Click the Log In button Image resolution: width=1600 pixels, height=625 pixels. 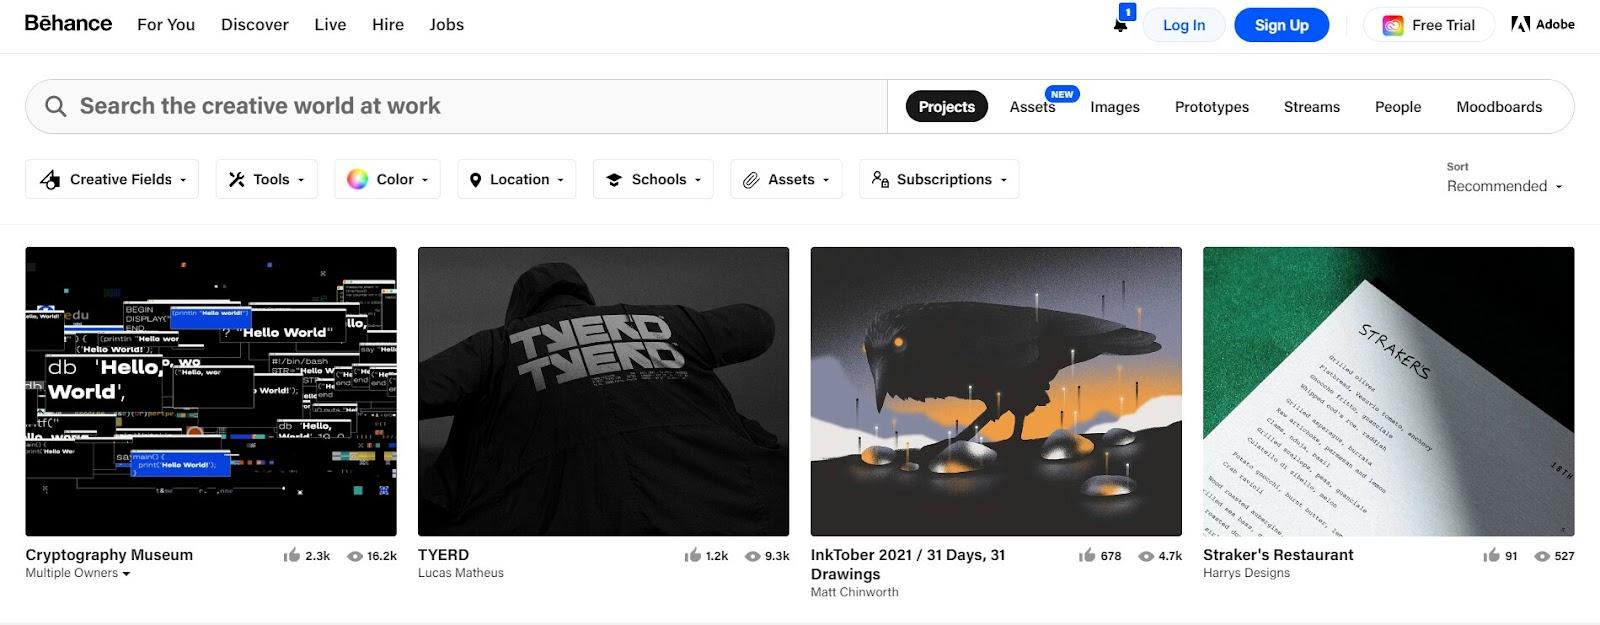coord(1184,25)
